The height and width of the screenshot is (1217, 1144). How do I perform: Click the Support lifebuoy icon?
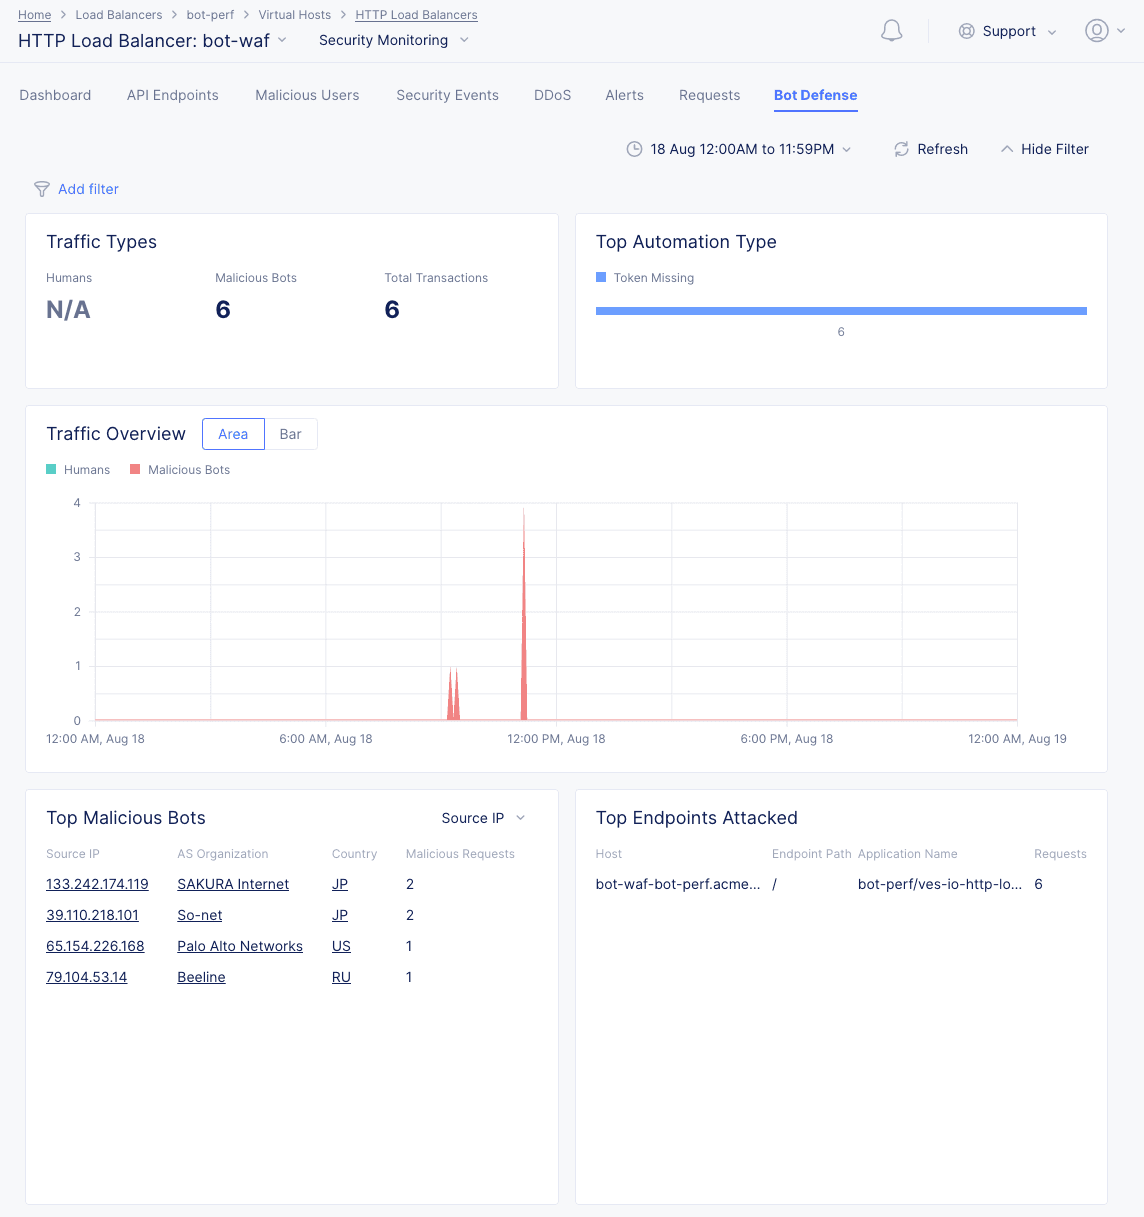(966, 31)
